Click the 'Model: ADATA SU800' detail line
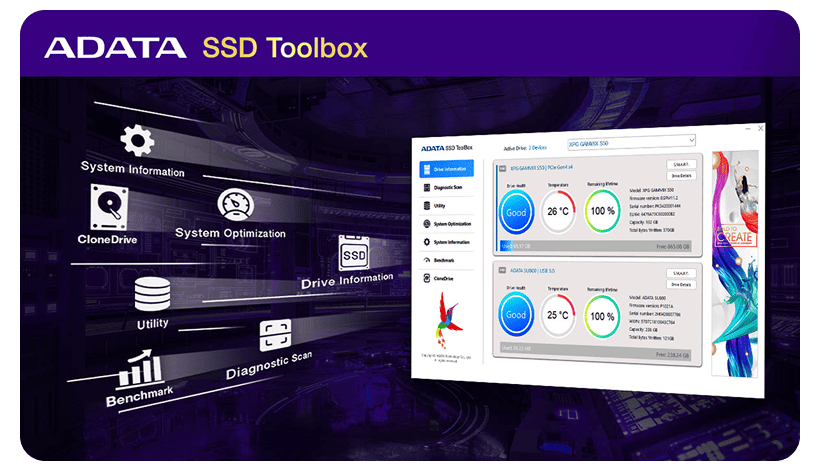Viewport: 820px width, 471px height. pyautogui.click(x=647, y=297)
